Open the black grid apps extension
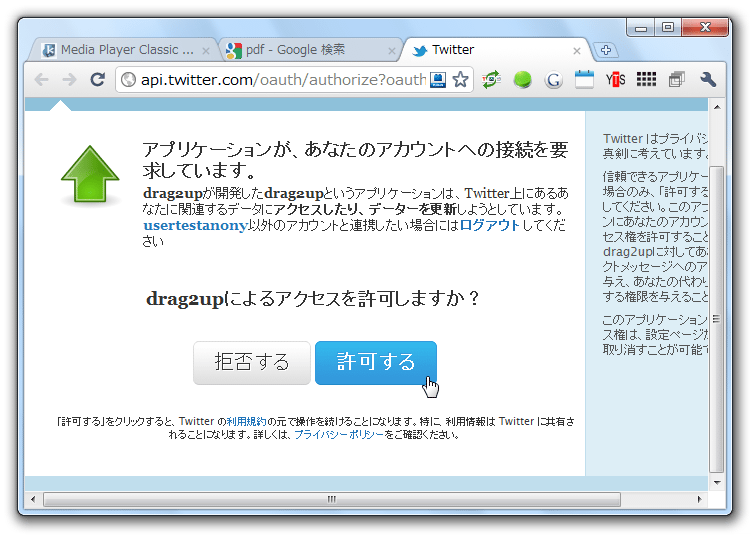Image resolution: width=755 pixels, height=538 pixels. point(646,79)
